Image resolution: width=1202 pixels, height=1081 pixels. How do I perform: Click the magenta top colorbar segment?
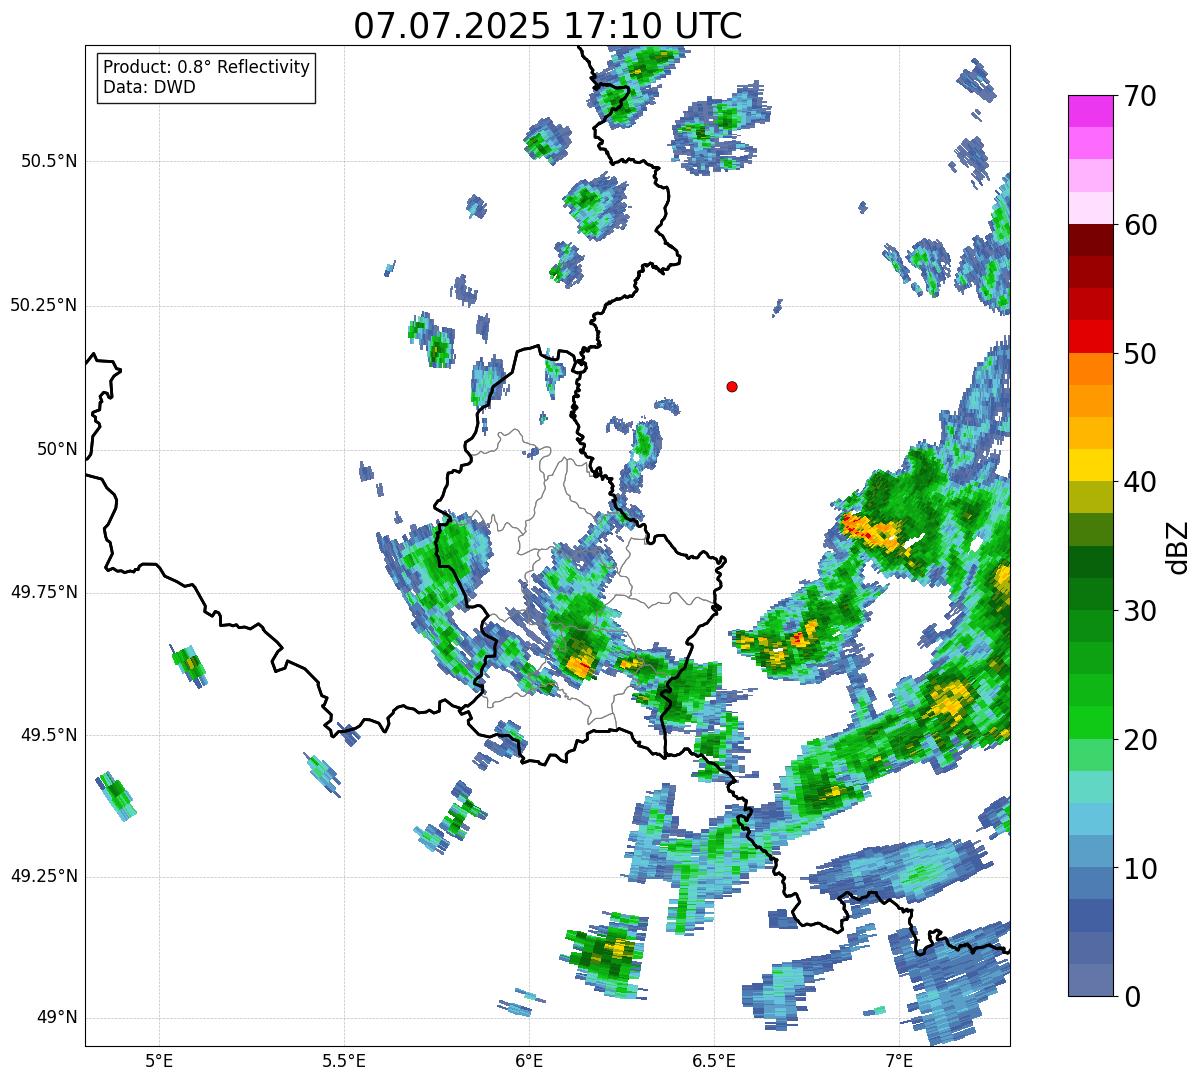1090,111
